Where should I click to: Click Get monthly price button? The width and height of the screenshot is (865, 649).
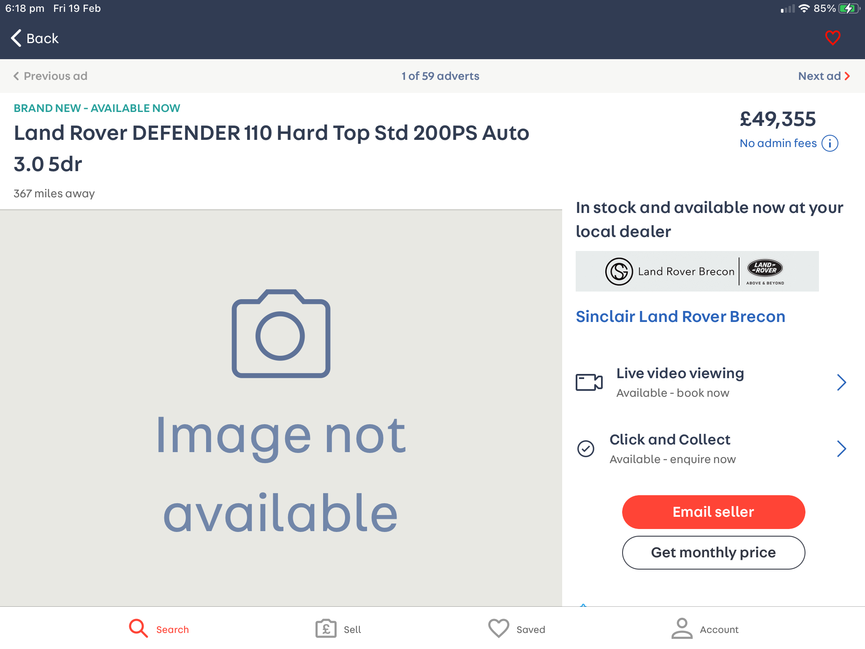(x=713, y=552)
